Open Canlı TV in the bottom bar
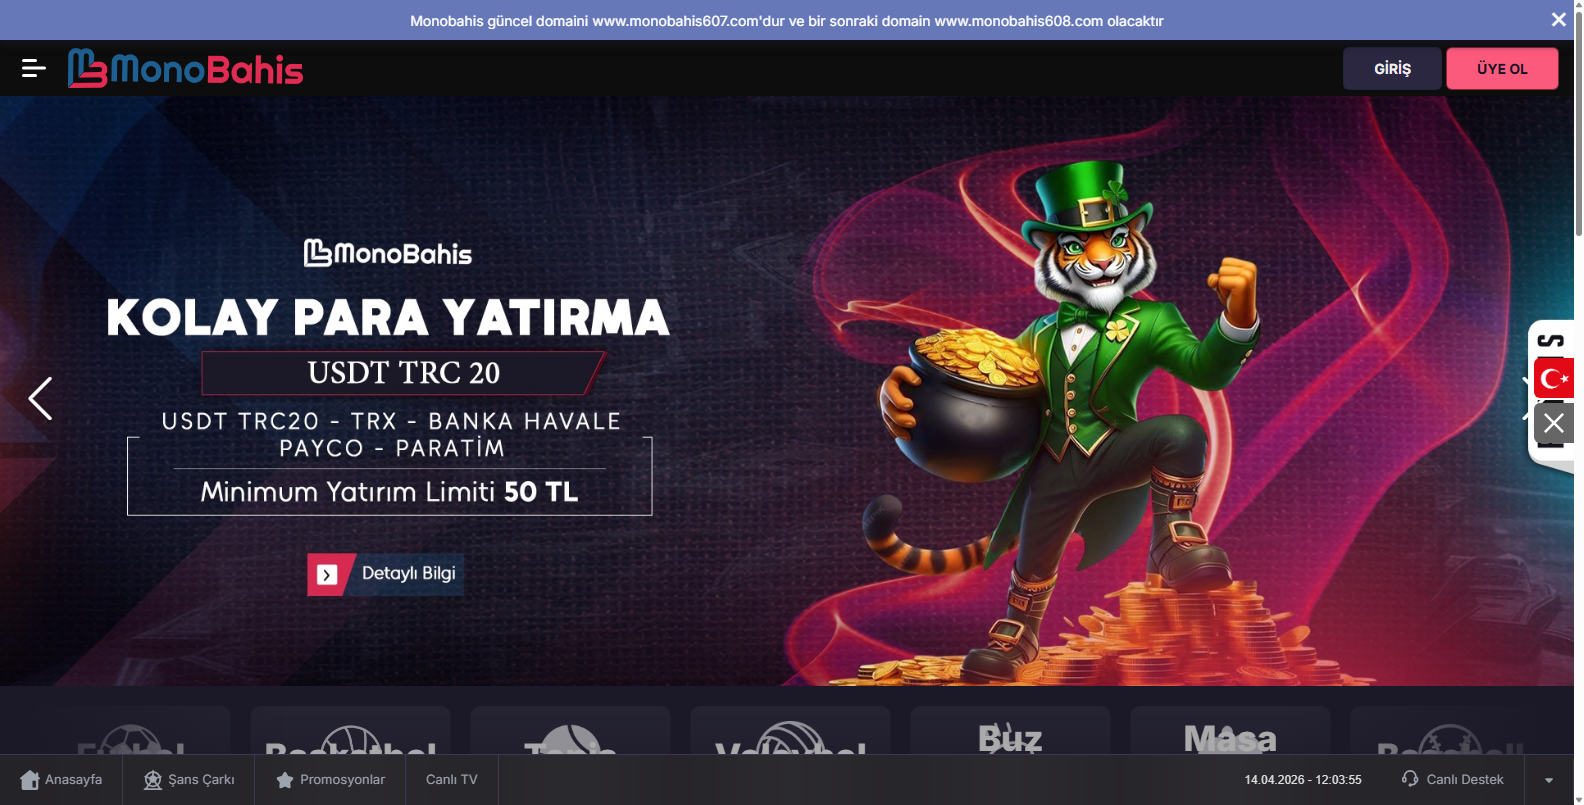 452,780
